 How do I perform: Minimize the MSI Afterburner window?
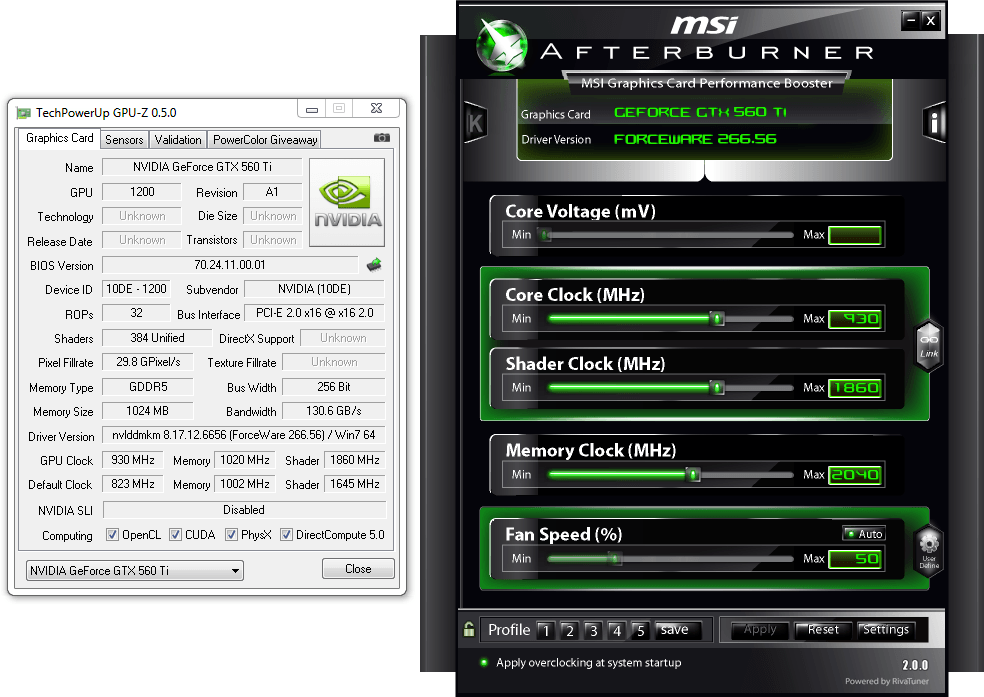[911, 21]
